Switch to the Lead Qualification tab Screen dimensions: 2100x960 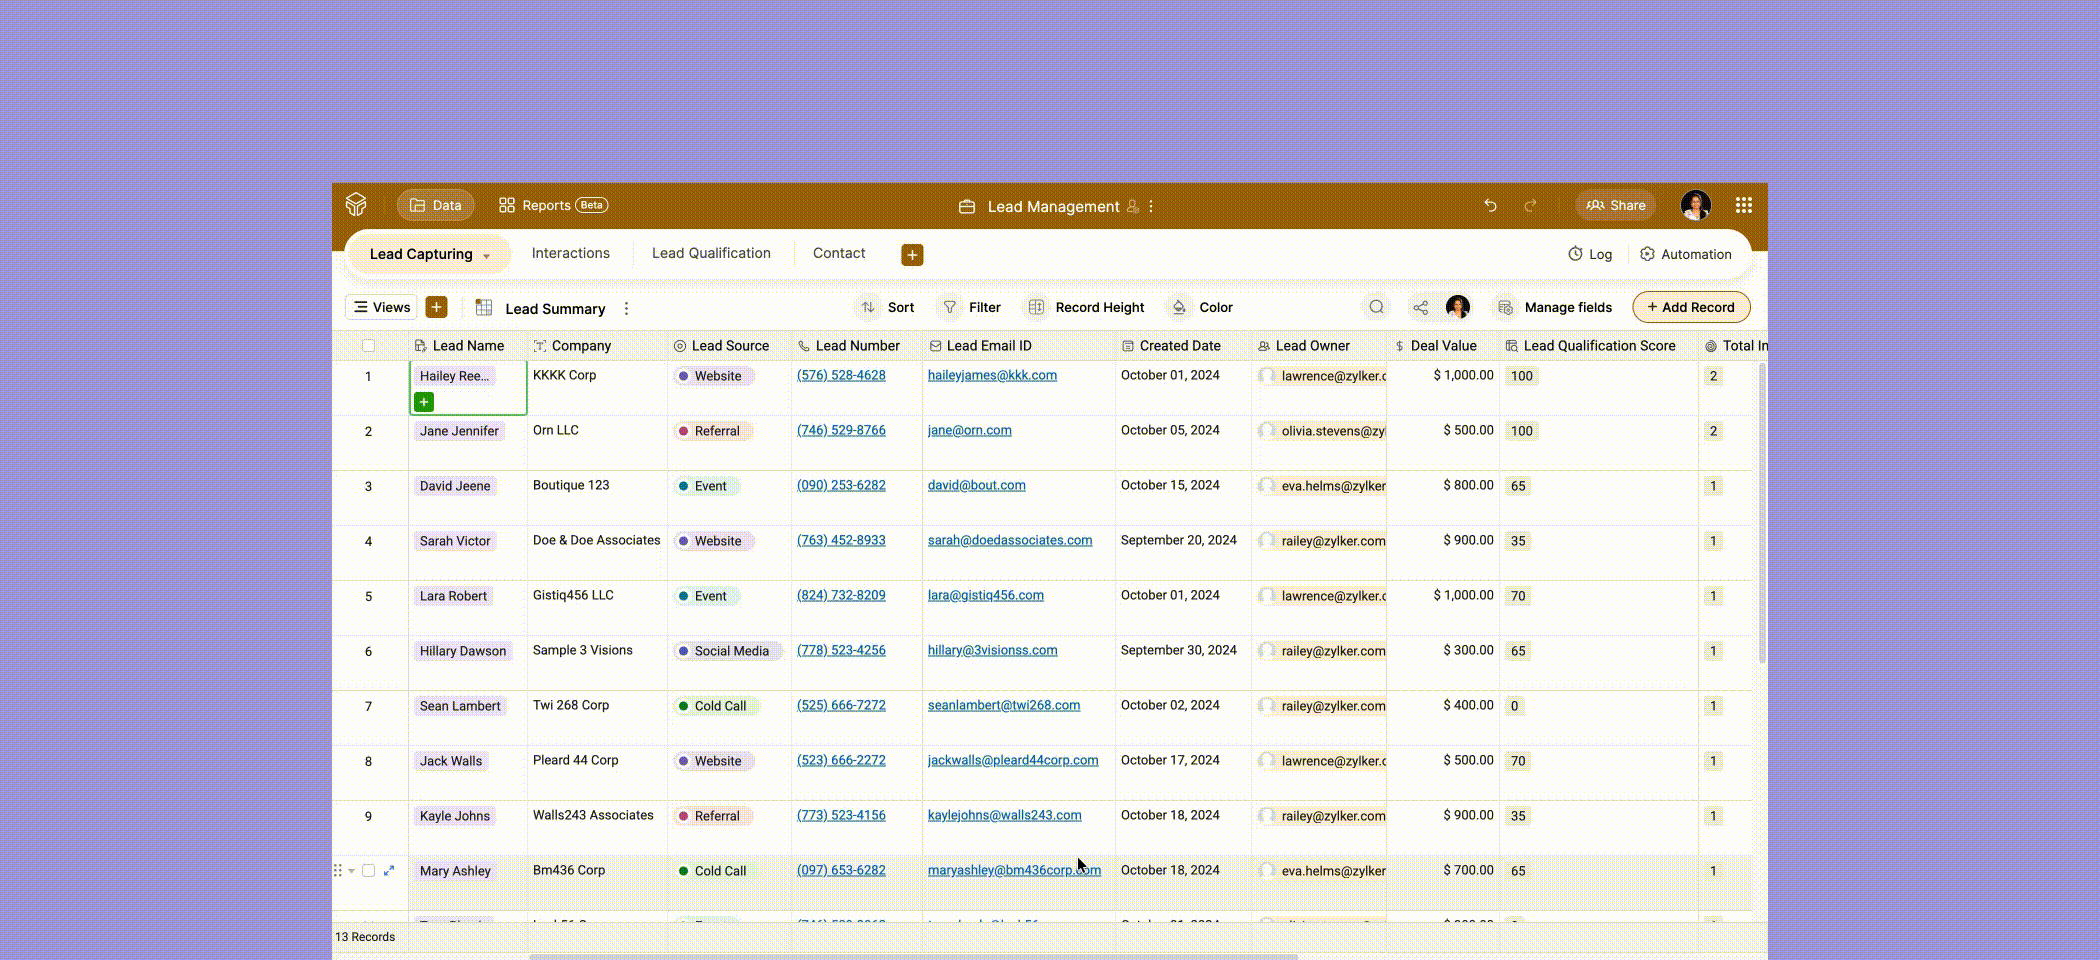tap(711, 253)
